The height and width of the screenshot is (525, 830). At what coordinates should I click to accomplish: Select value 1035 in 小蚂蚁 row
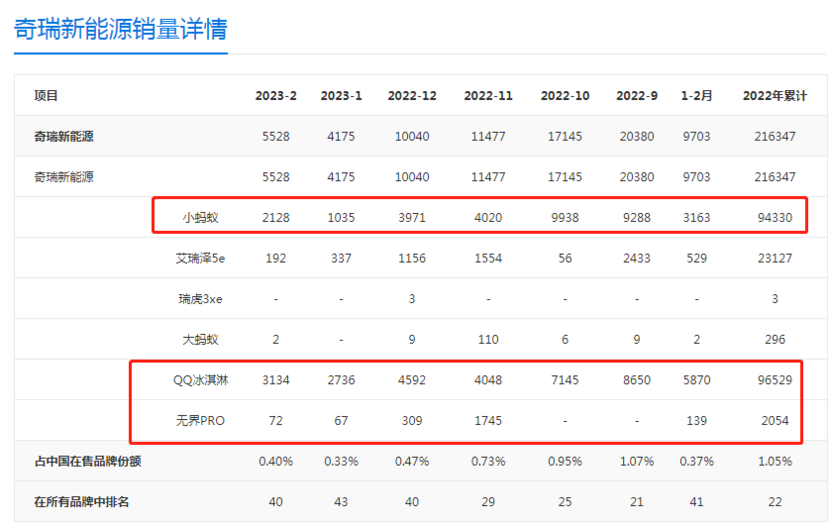[x=341, y=218]
